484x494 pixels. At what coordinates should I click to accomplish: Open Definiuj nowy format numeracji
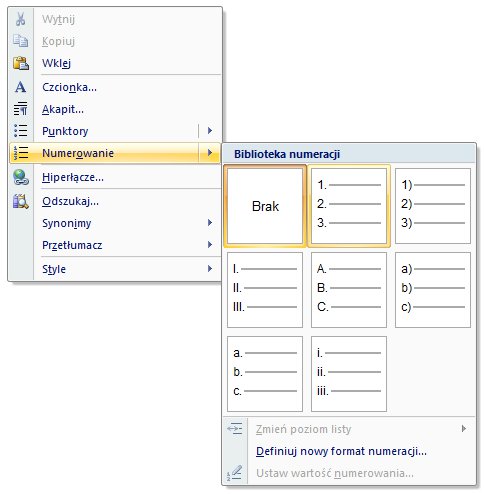[x=341, y=451]
